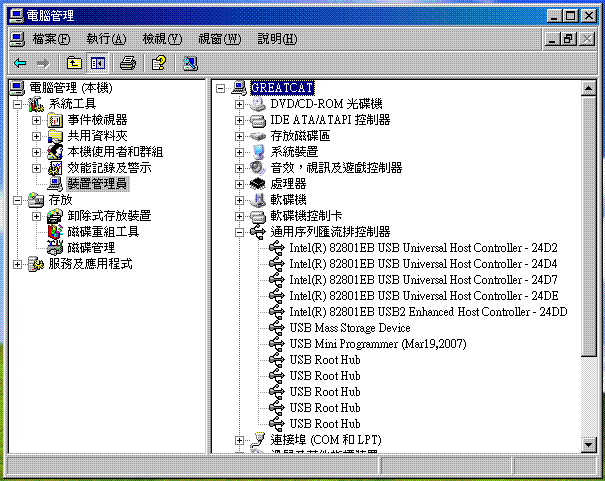Image resolution: width=605 pixels, height=481 pixels.
Task: Collapse the 通用序列匯流排控制器 node
Action: click(239, 232)
